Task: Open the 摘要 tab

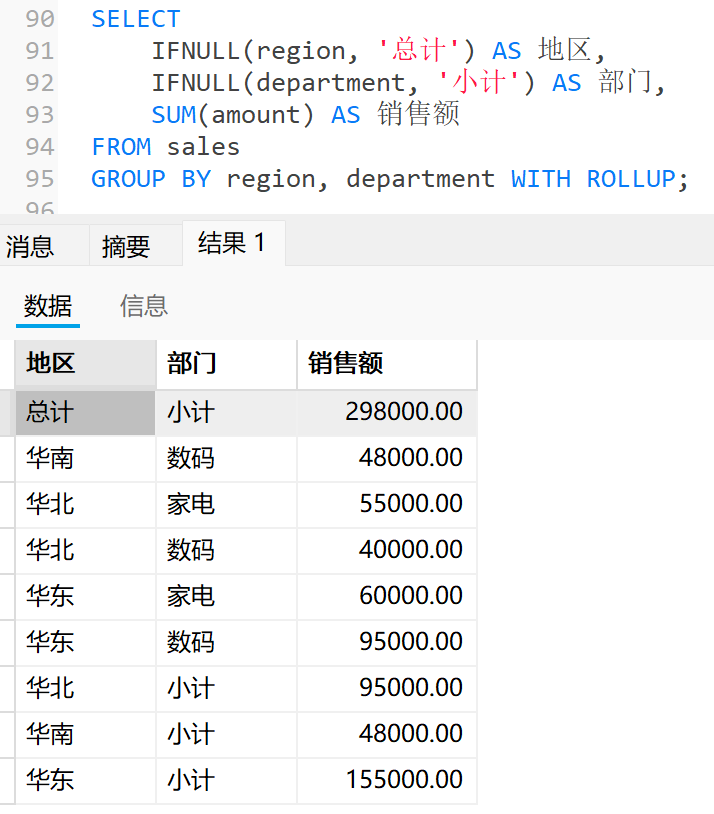Action: tap(126, 246)
